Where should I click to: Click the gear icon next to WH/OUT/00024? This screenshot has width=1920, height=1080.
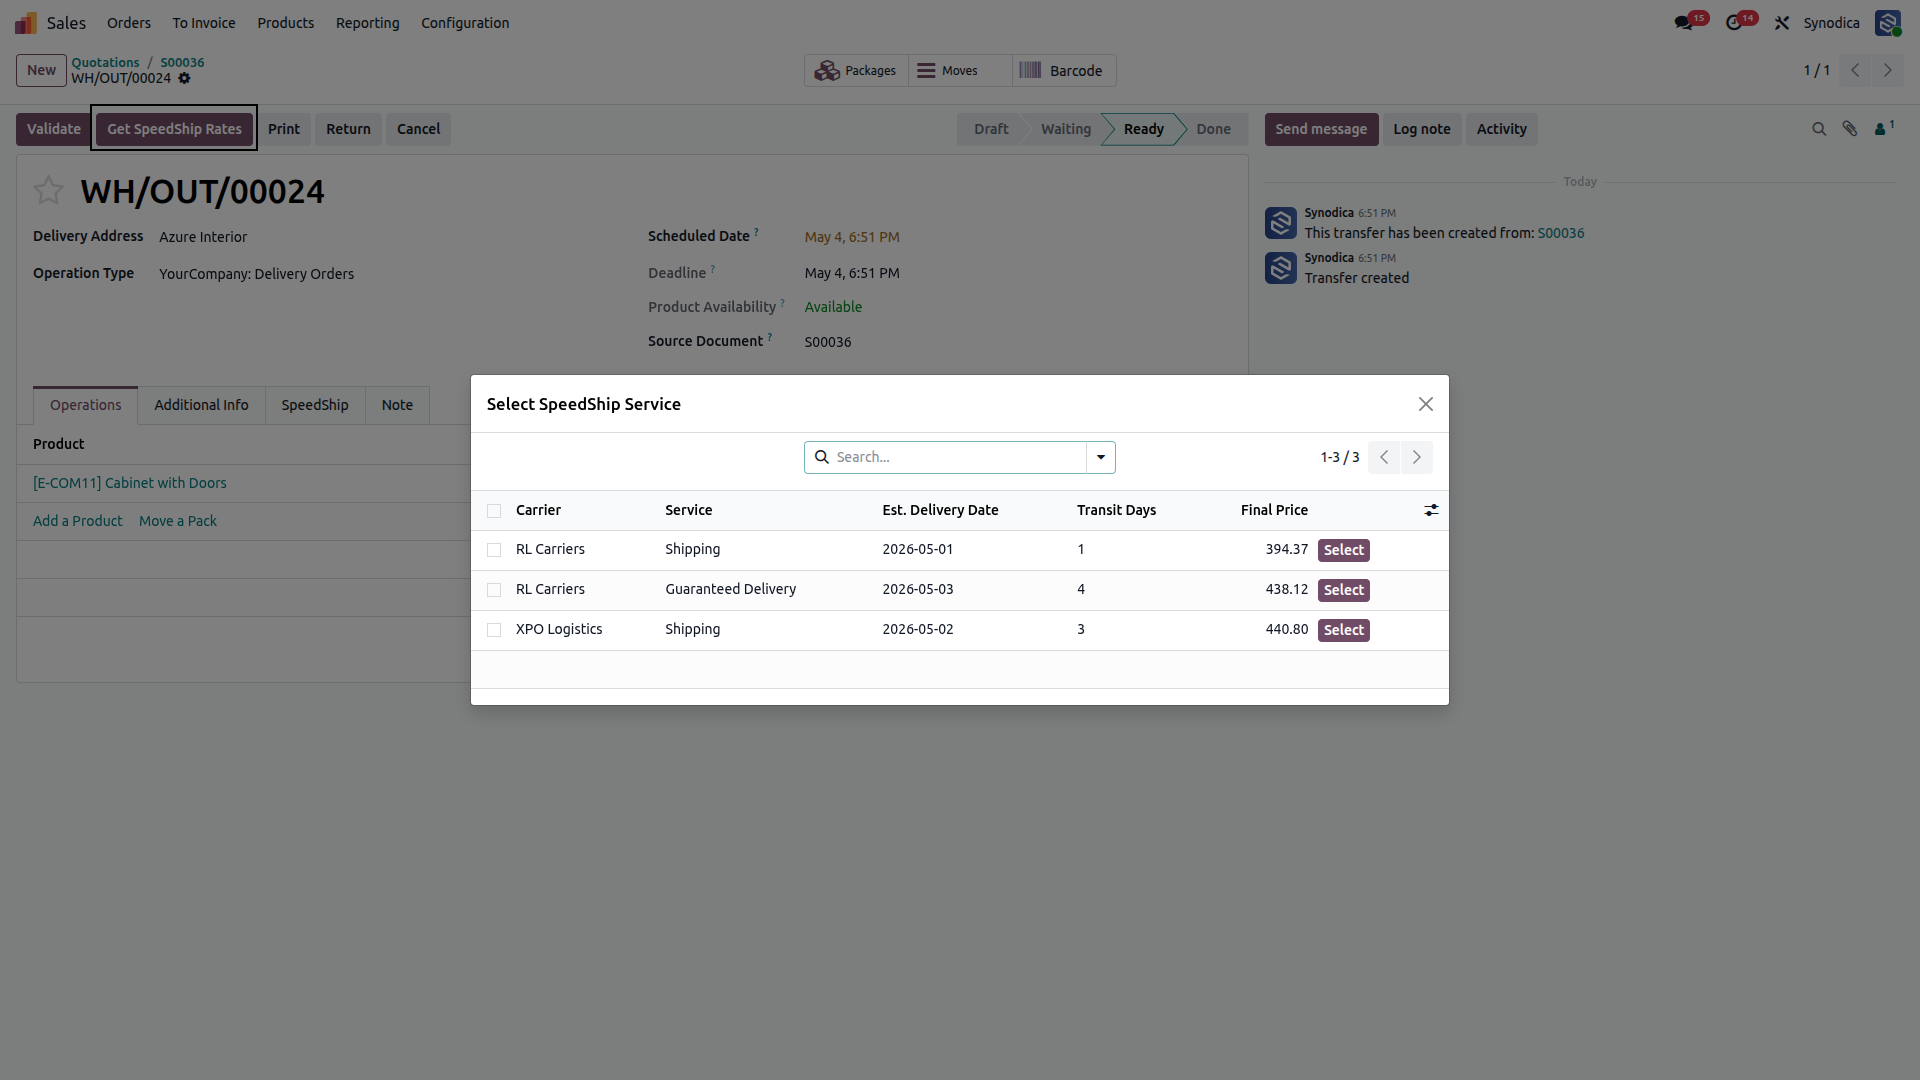184,78
